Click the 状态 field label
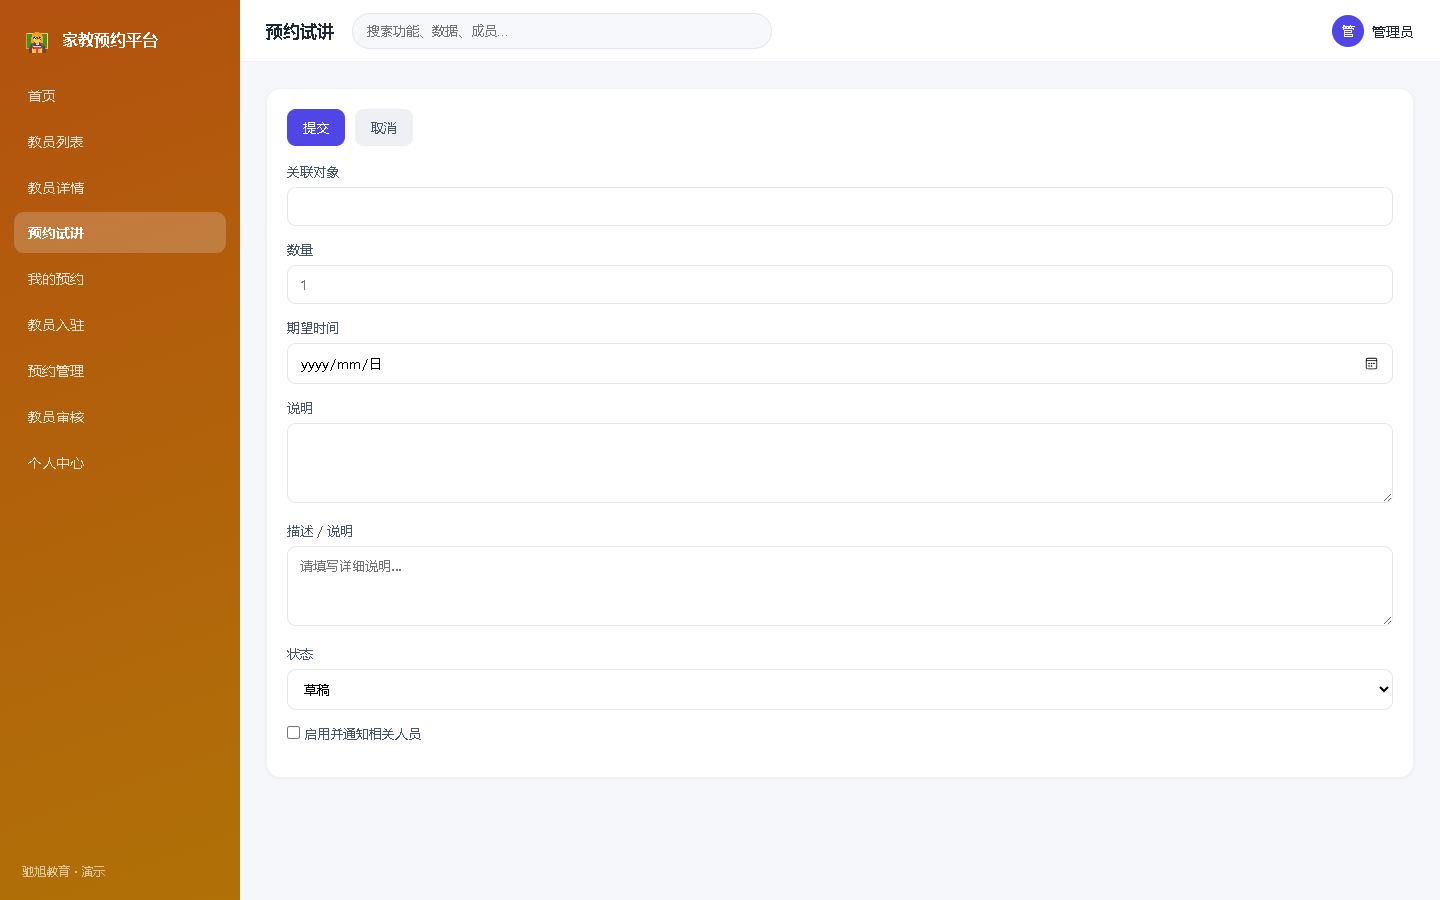The image size is (1440, 900). pyautogui.click(x=300, y=654)
